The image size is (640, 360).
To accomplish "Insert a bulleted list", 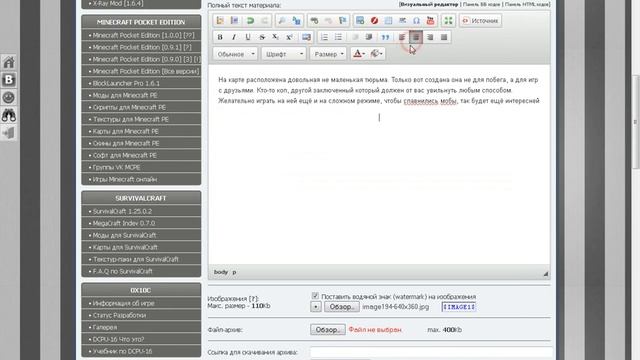I will coord(338,37).
